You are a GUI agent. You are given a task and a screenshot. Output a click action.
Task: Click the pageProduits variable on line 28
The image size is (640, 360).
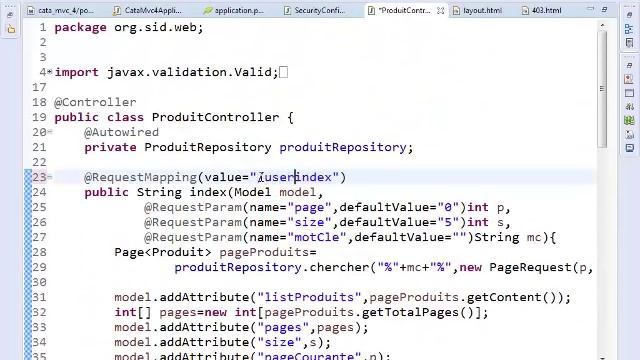coord(264,252)
